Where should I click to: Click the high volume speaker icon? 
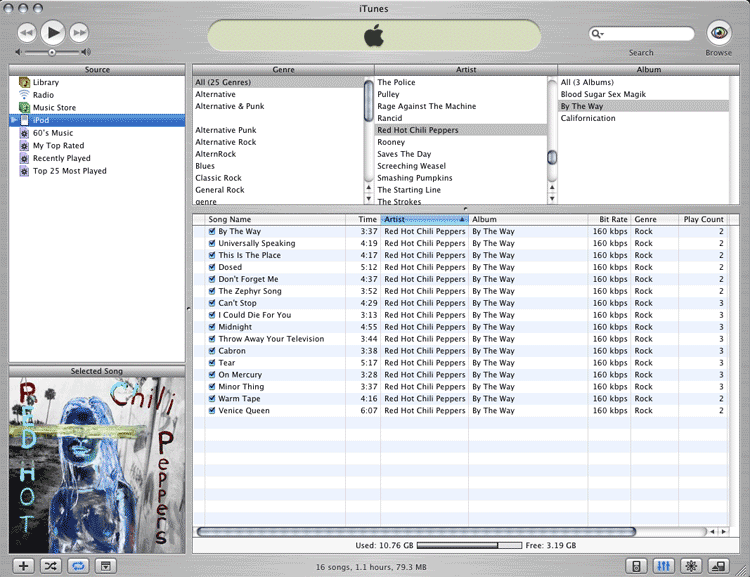click(86, 52)
